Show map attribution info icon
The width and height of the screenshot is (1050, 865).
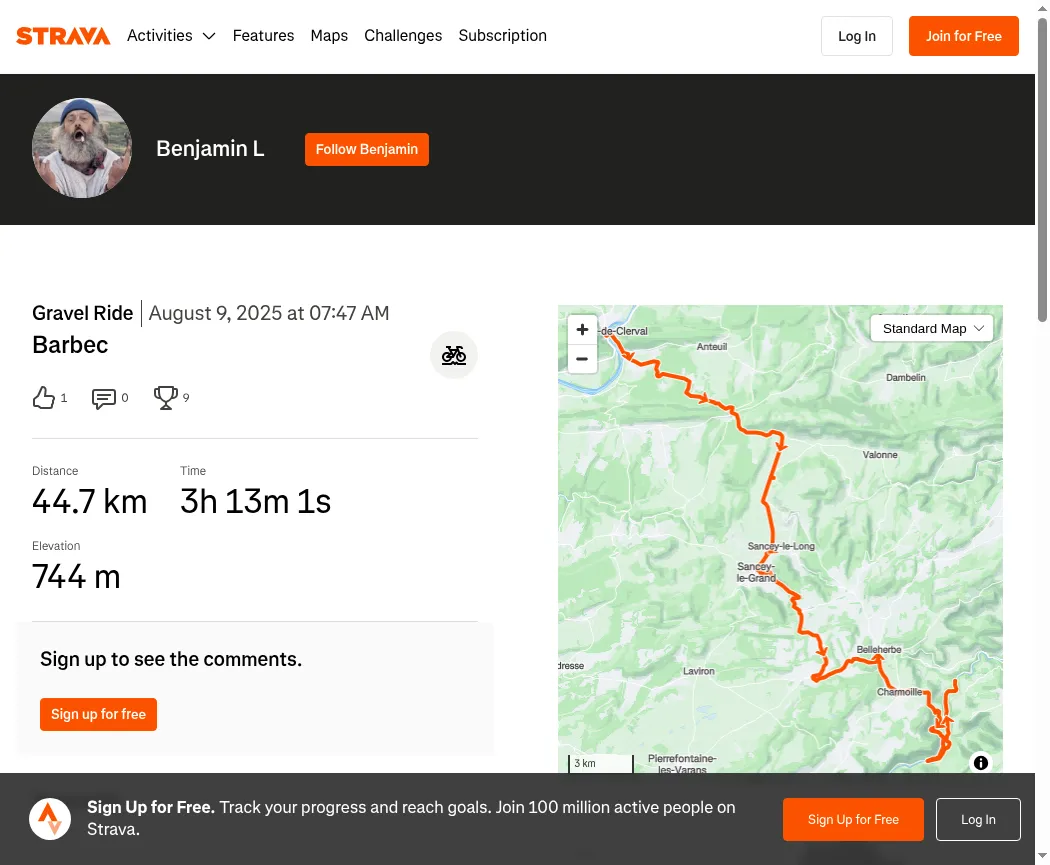coord(980,763)
